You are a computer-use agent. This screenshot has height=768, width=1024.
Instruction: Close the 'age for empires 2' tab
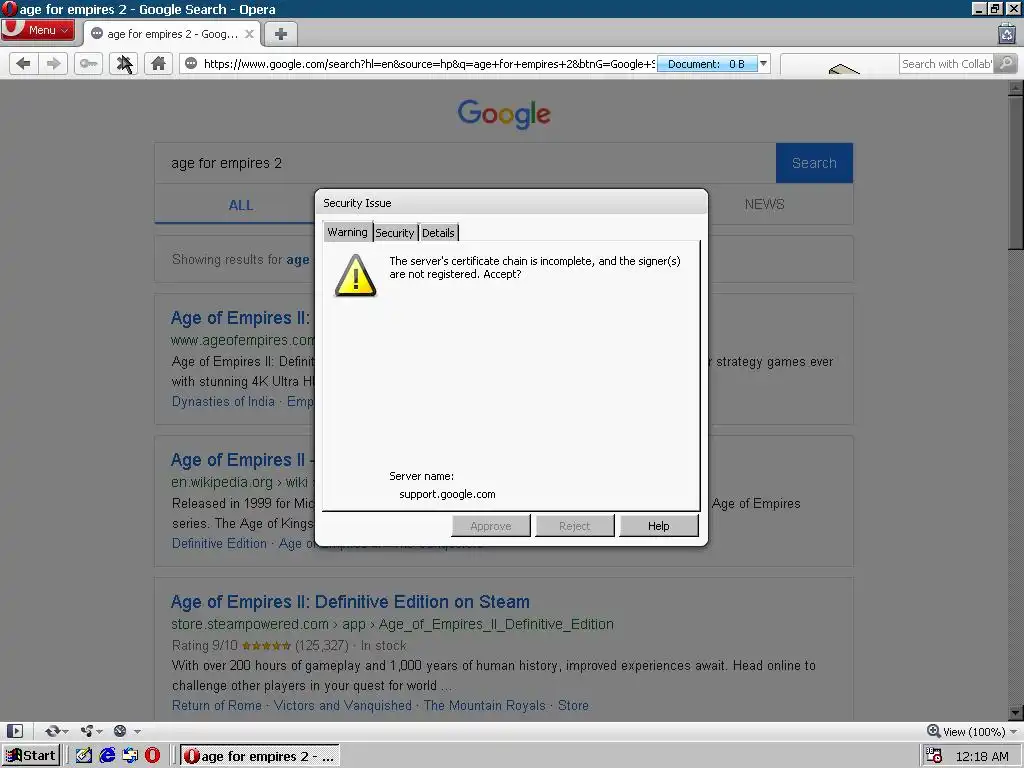(249, 34)
